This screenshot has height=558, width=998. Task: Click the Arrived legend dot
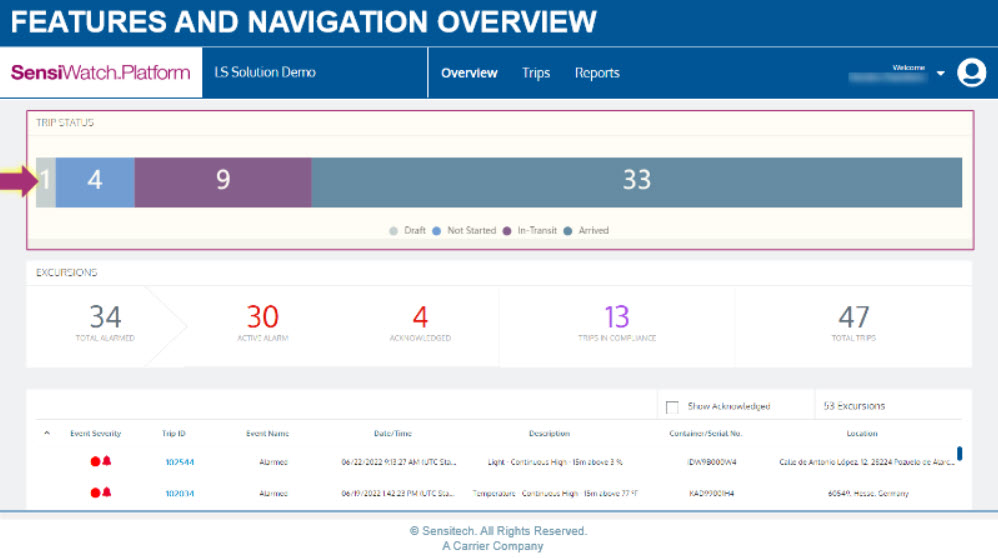568,231
